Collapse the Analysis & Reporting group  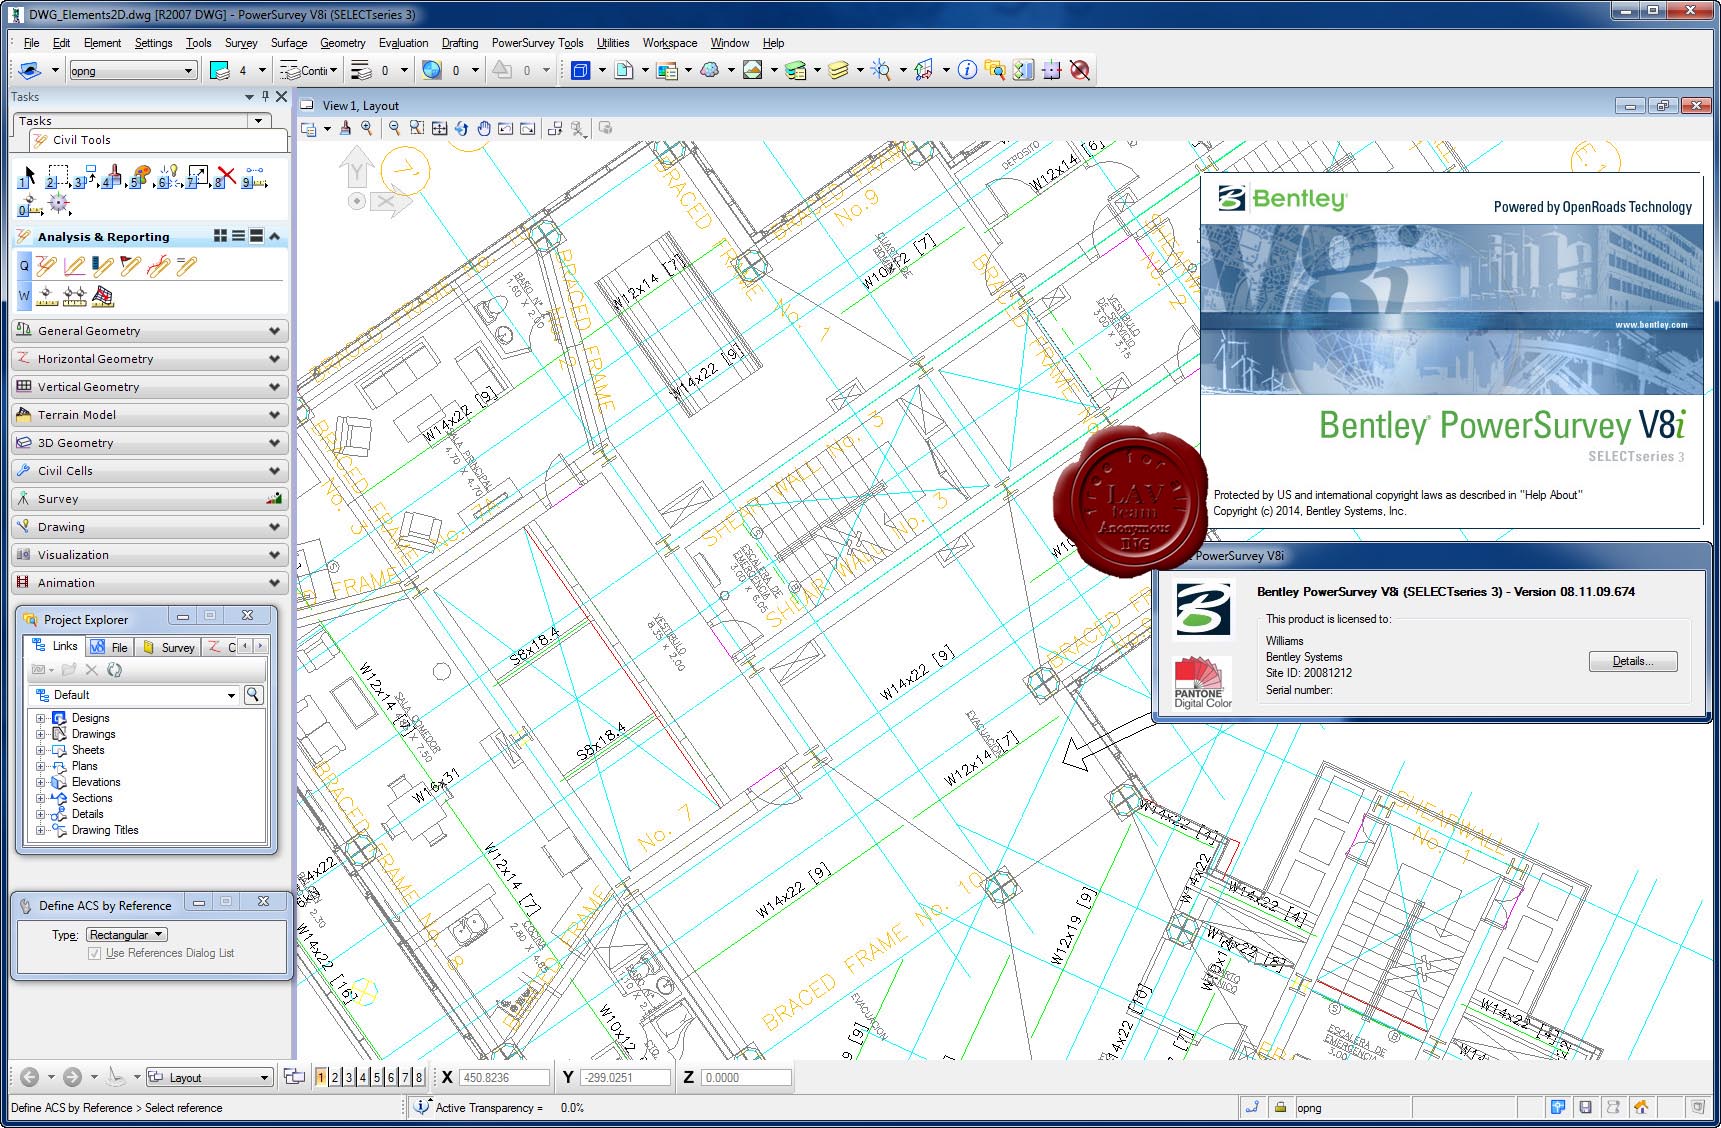tap(274, 236)
